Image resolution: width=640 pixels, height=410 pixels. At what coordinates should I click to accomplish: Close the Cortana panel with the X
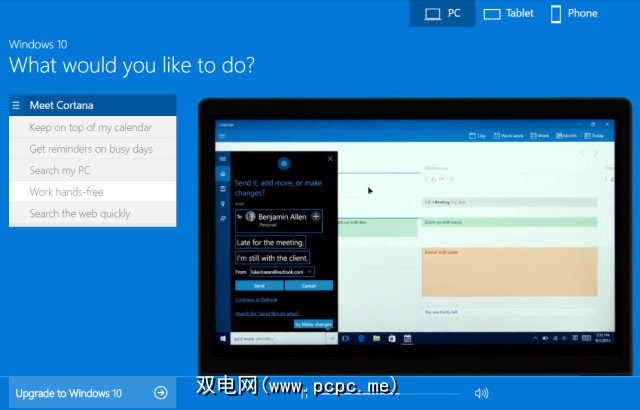pos(330,159)
